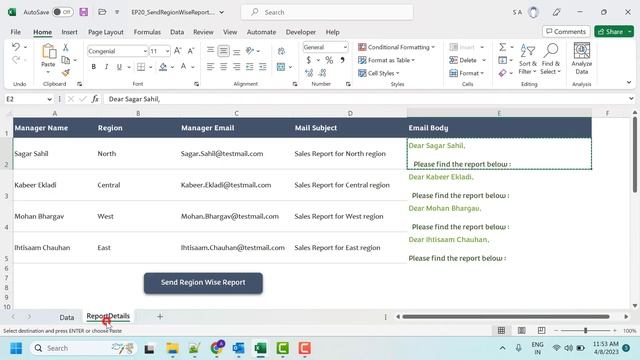640x360 pixels.
Task: Open the Insert ribbon tab
Action: point(69,32)
